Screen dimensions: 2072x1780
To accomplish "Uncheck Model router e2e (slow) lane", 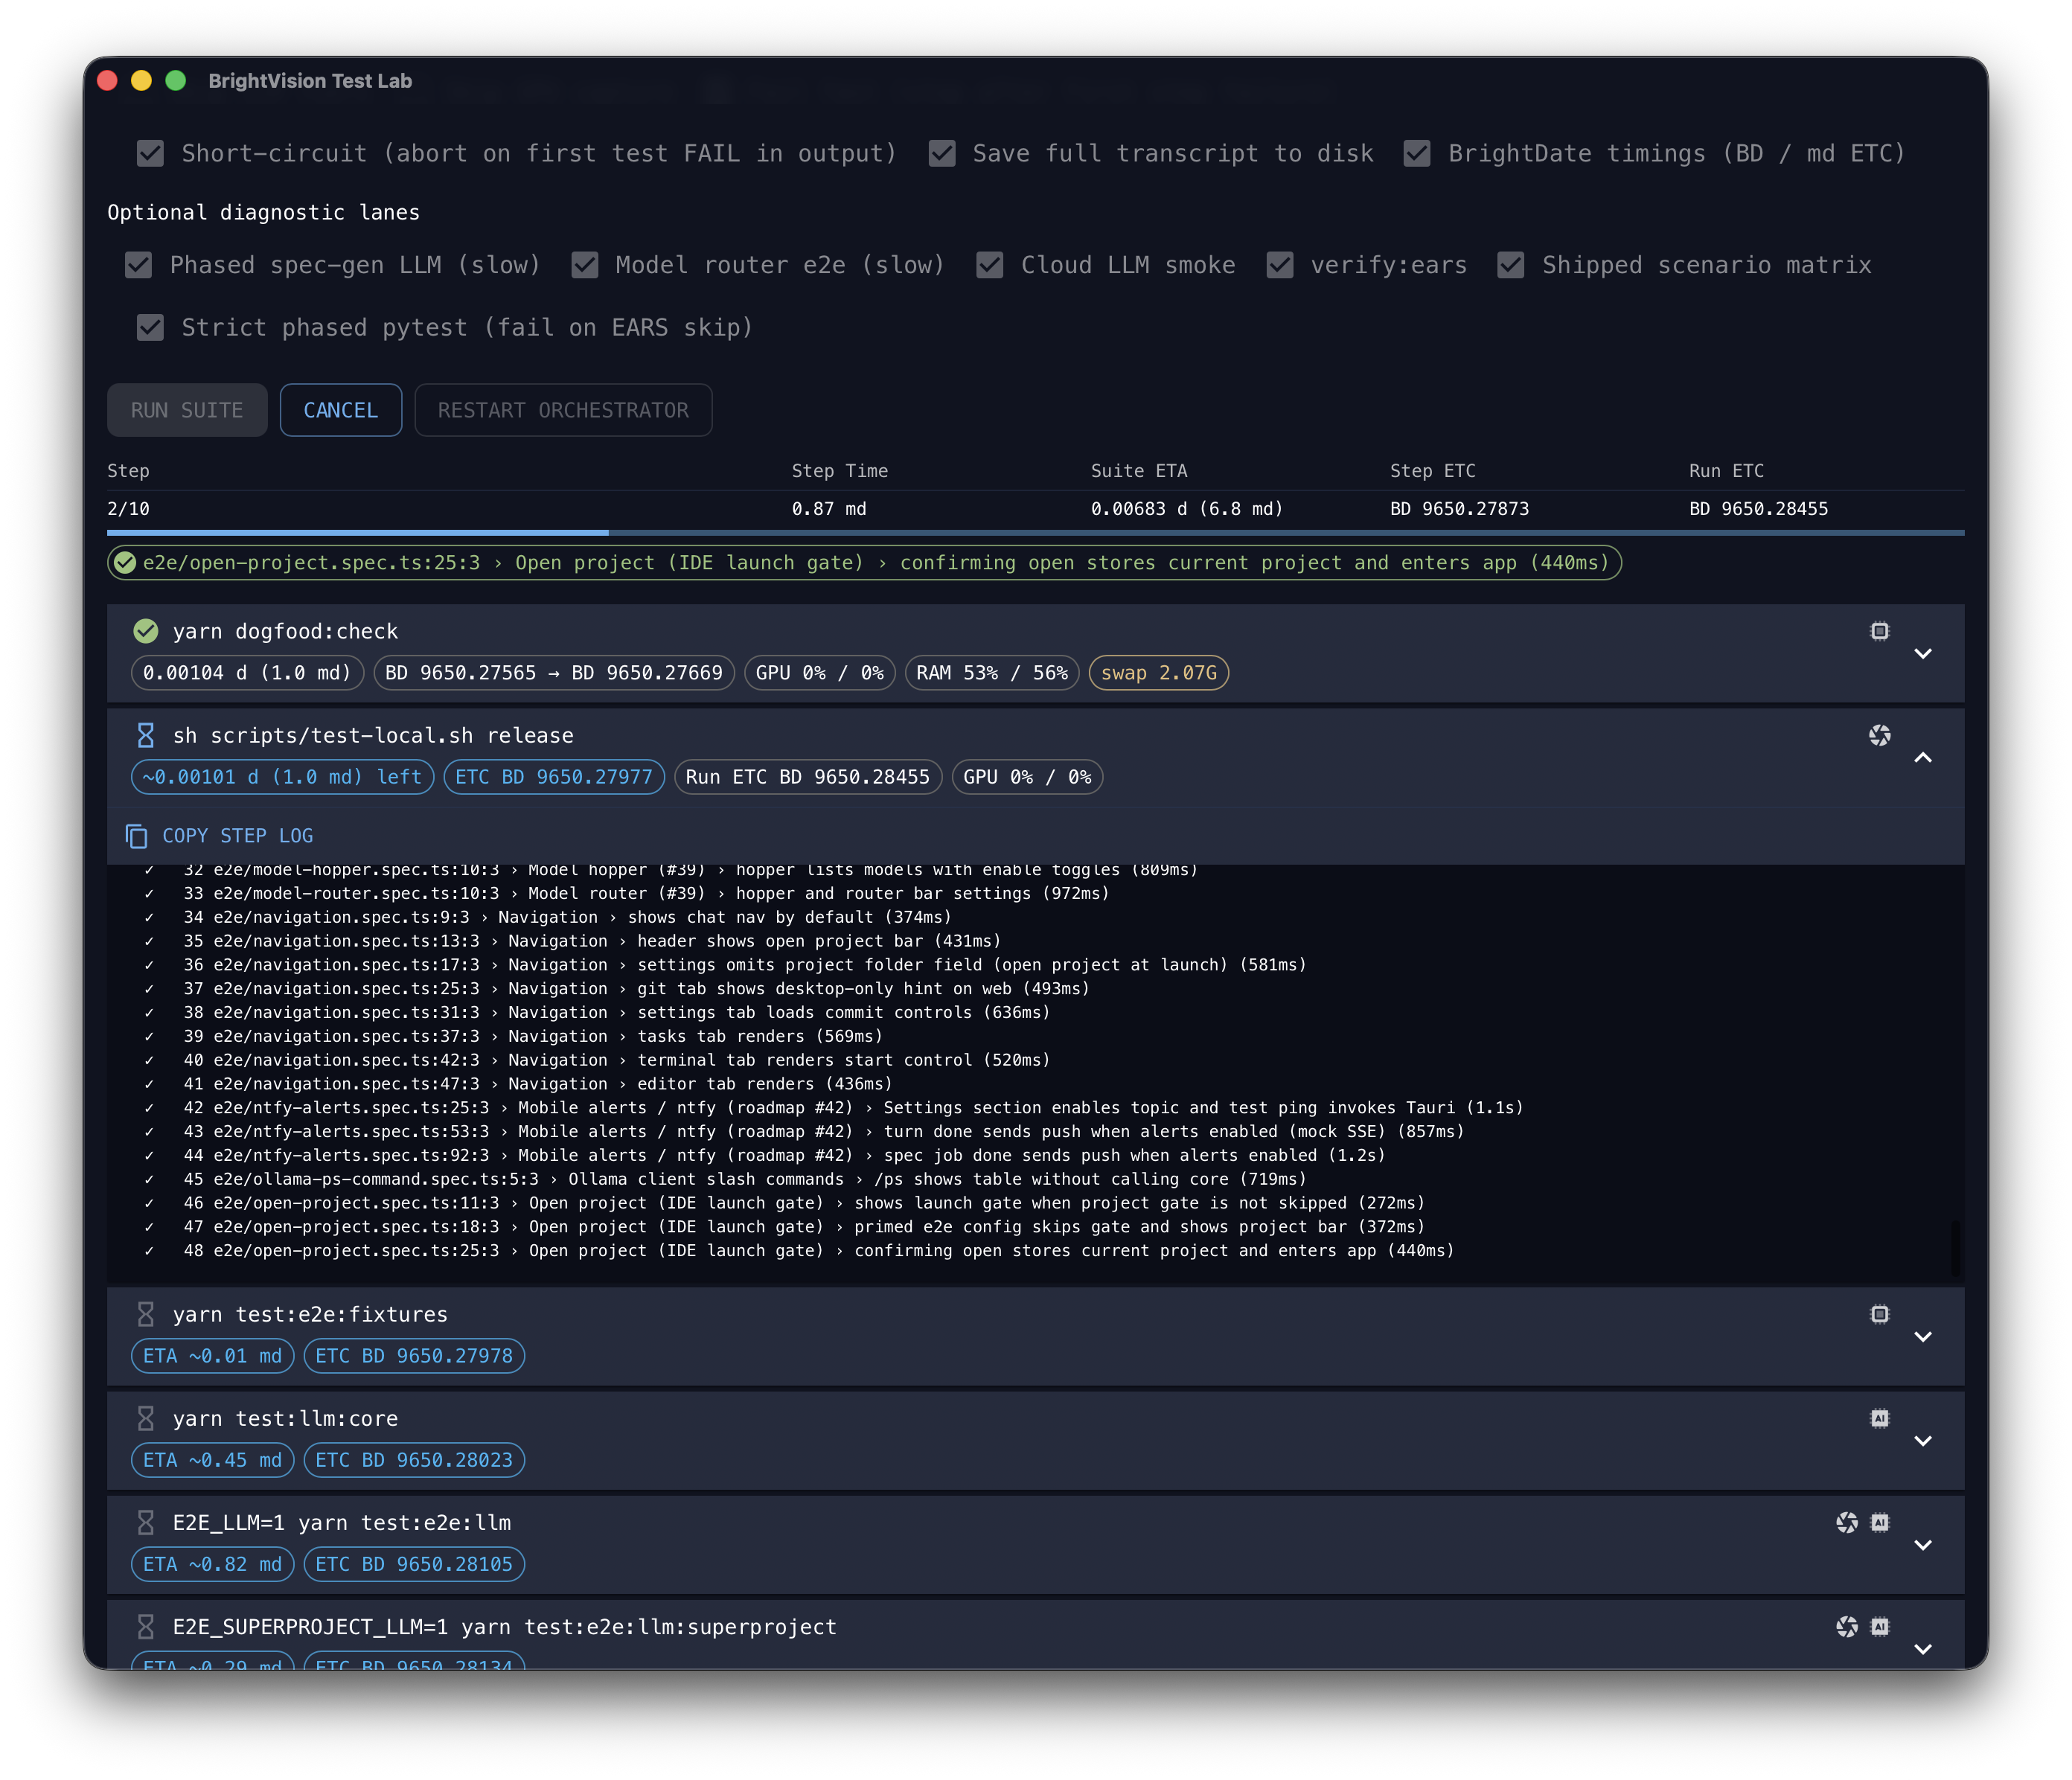I will coord(584,265).
